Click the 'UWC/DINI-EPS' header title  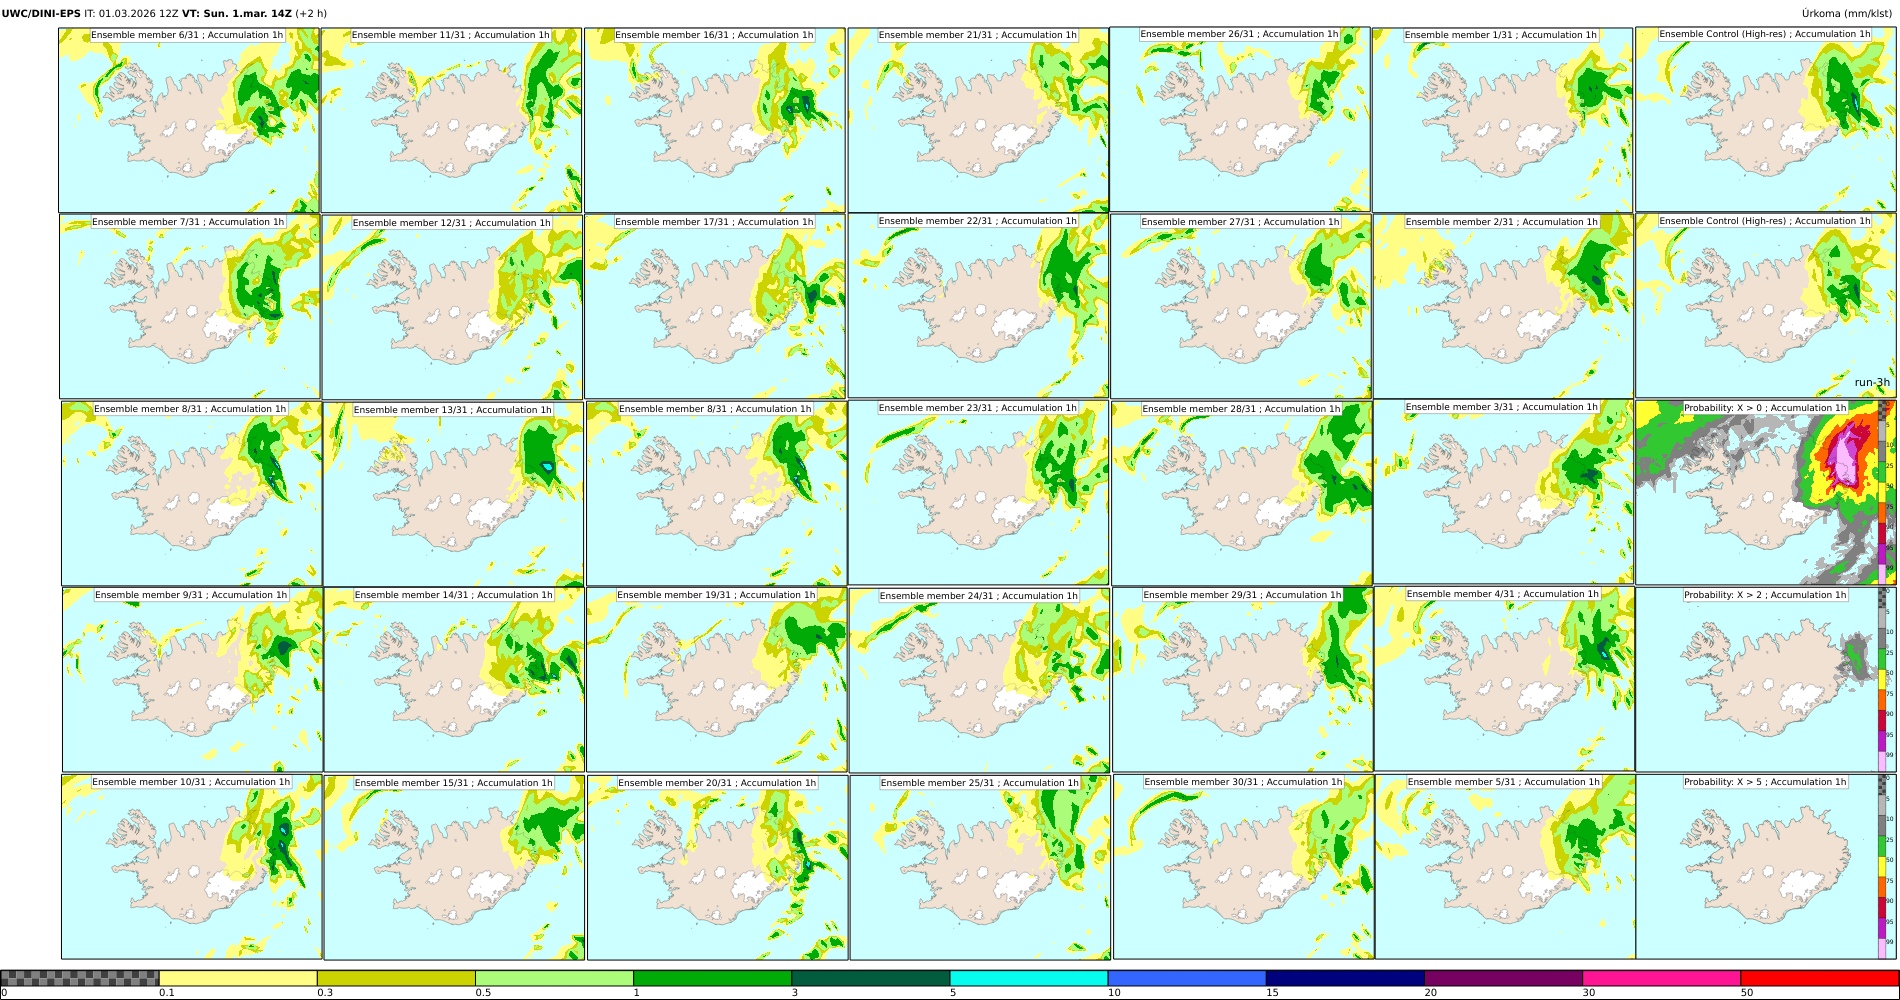pyautogui.click(x=41, y=13)
